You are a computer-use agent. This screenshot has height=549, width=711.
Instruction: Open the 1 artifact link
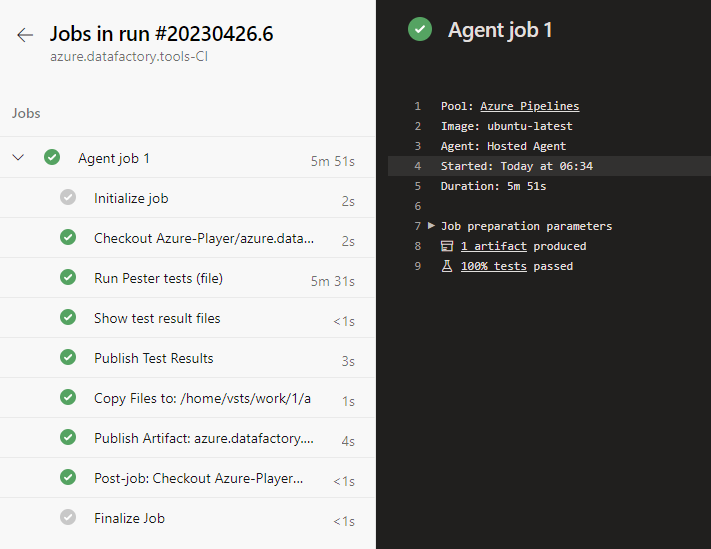click(494, 246)
